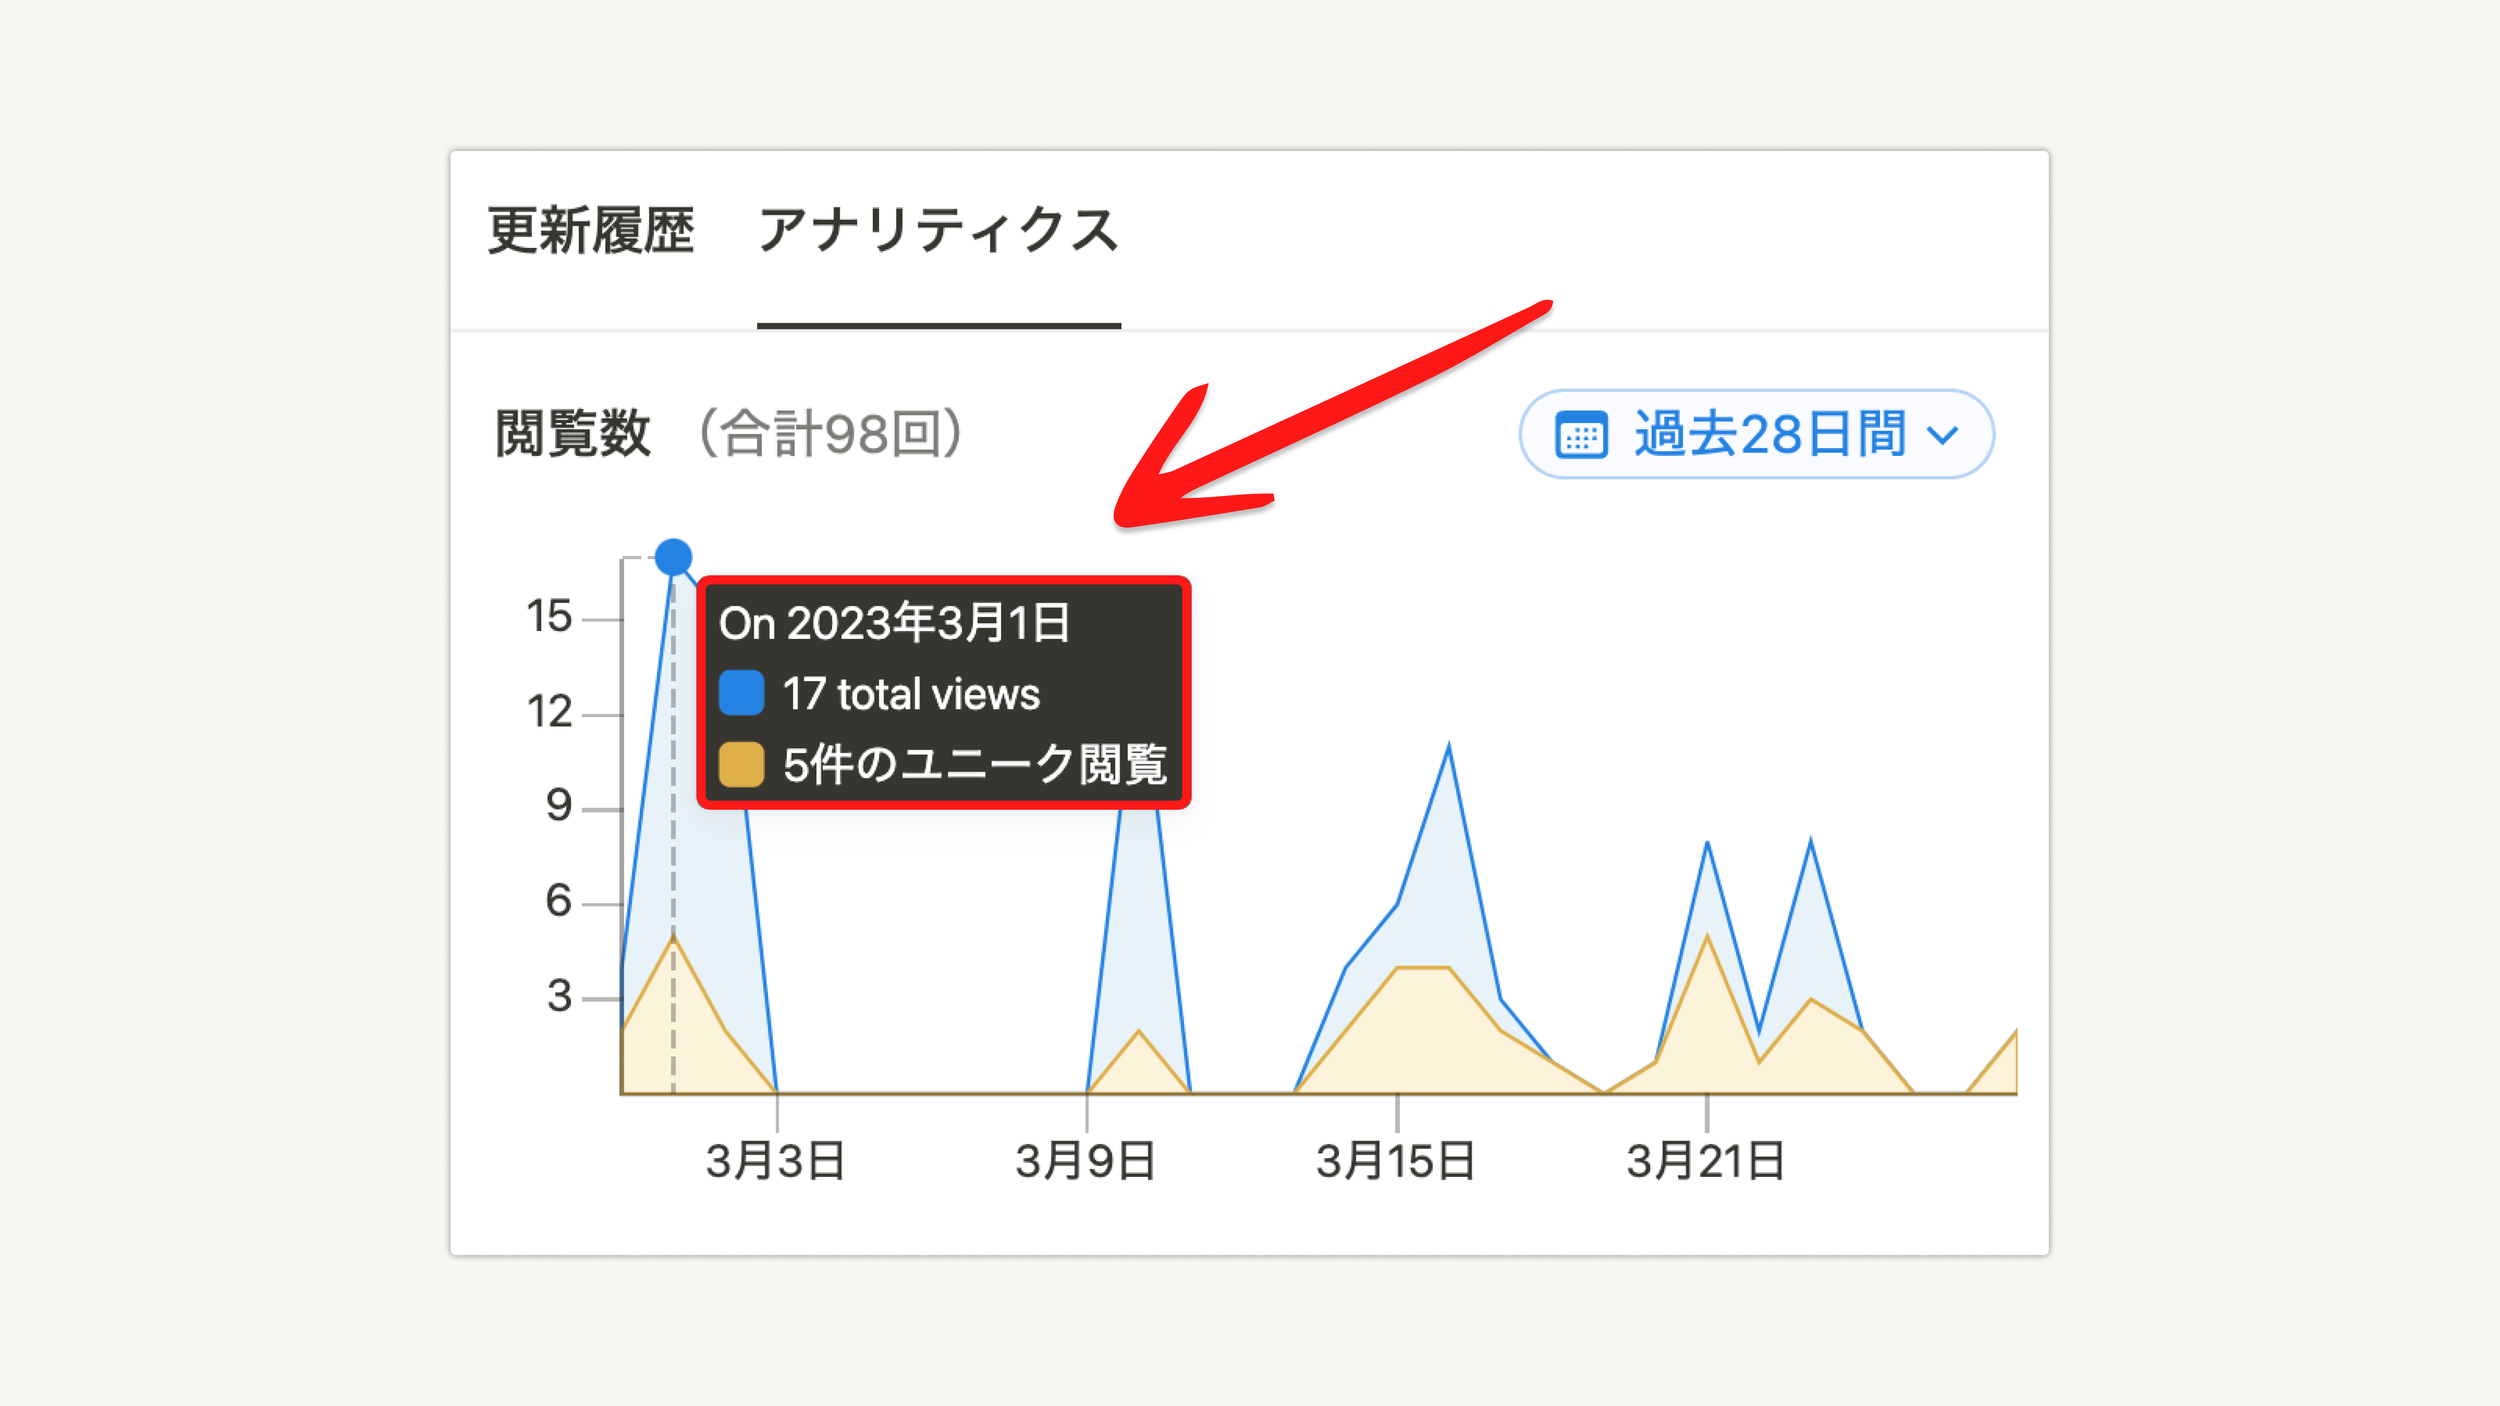Click the 3月21日 axis label

pos(1705,1161)
